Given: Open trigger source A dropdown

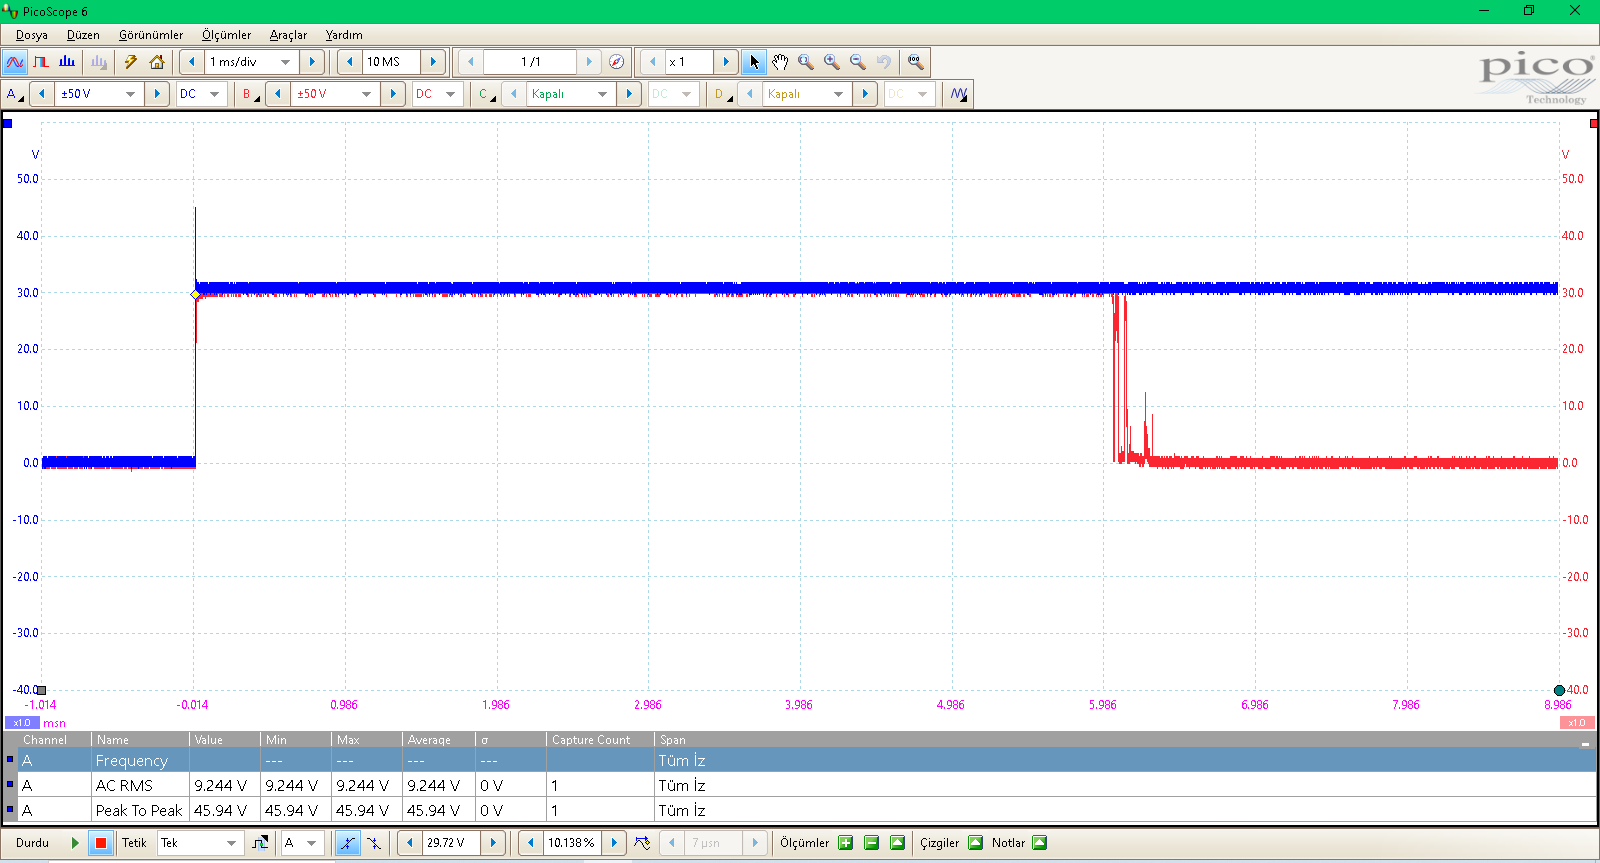Looking at the screenshot, I should click(311, 843).
